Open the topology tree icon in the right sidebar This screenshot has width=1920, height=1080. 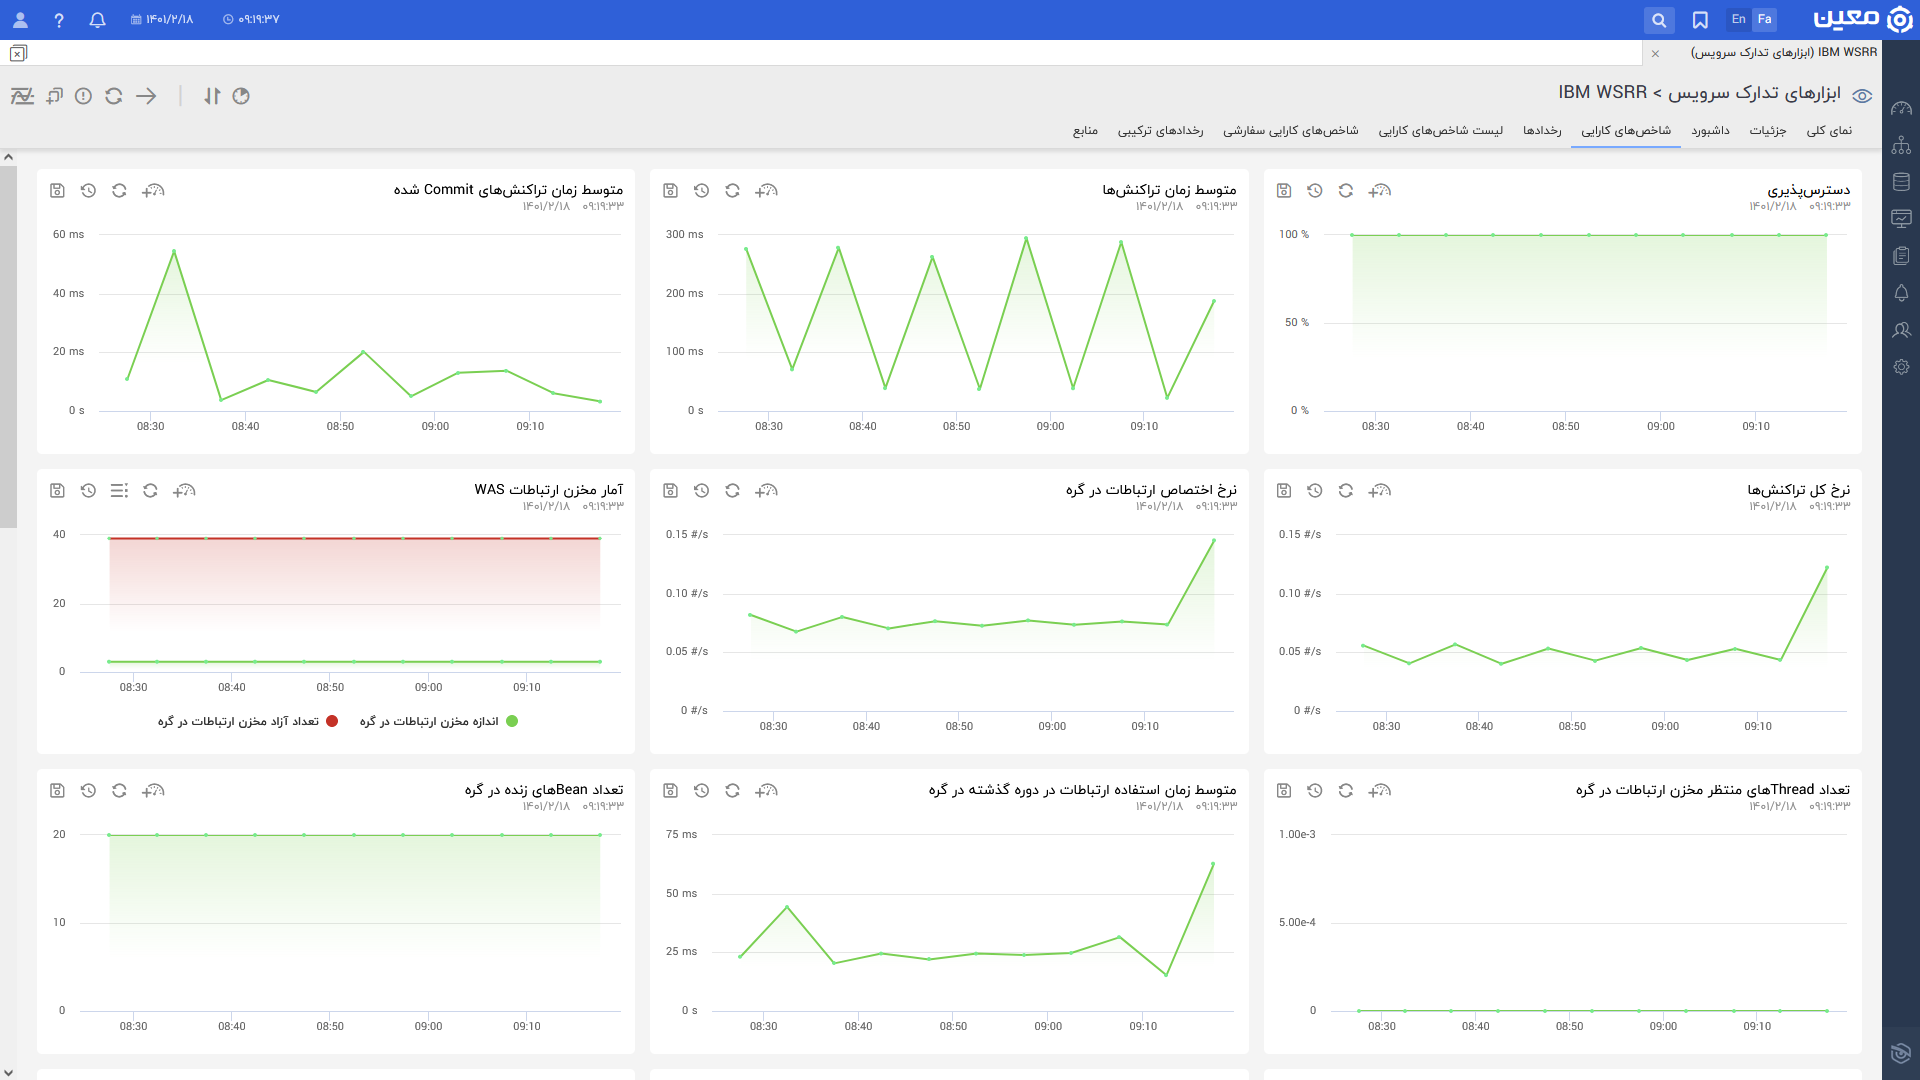point(1902,145)
